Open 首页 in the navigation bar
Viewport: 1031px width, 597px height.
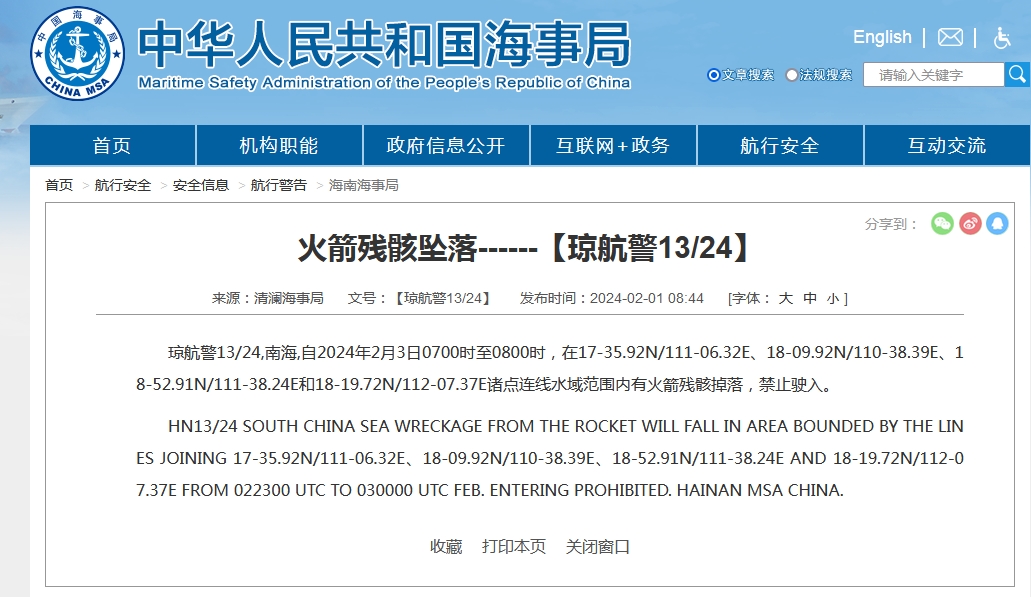point(112,145)
